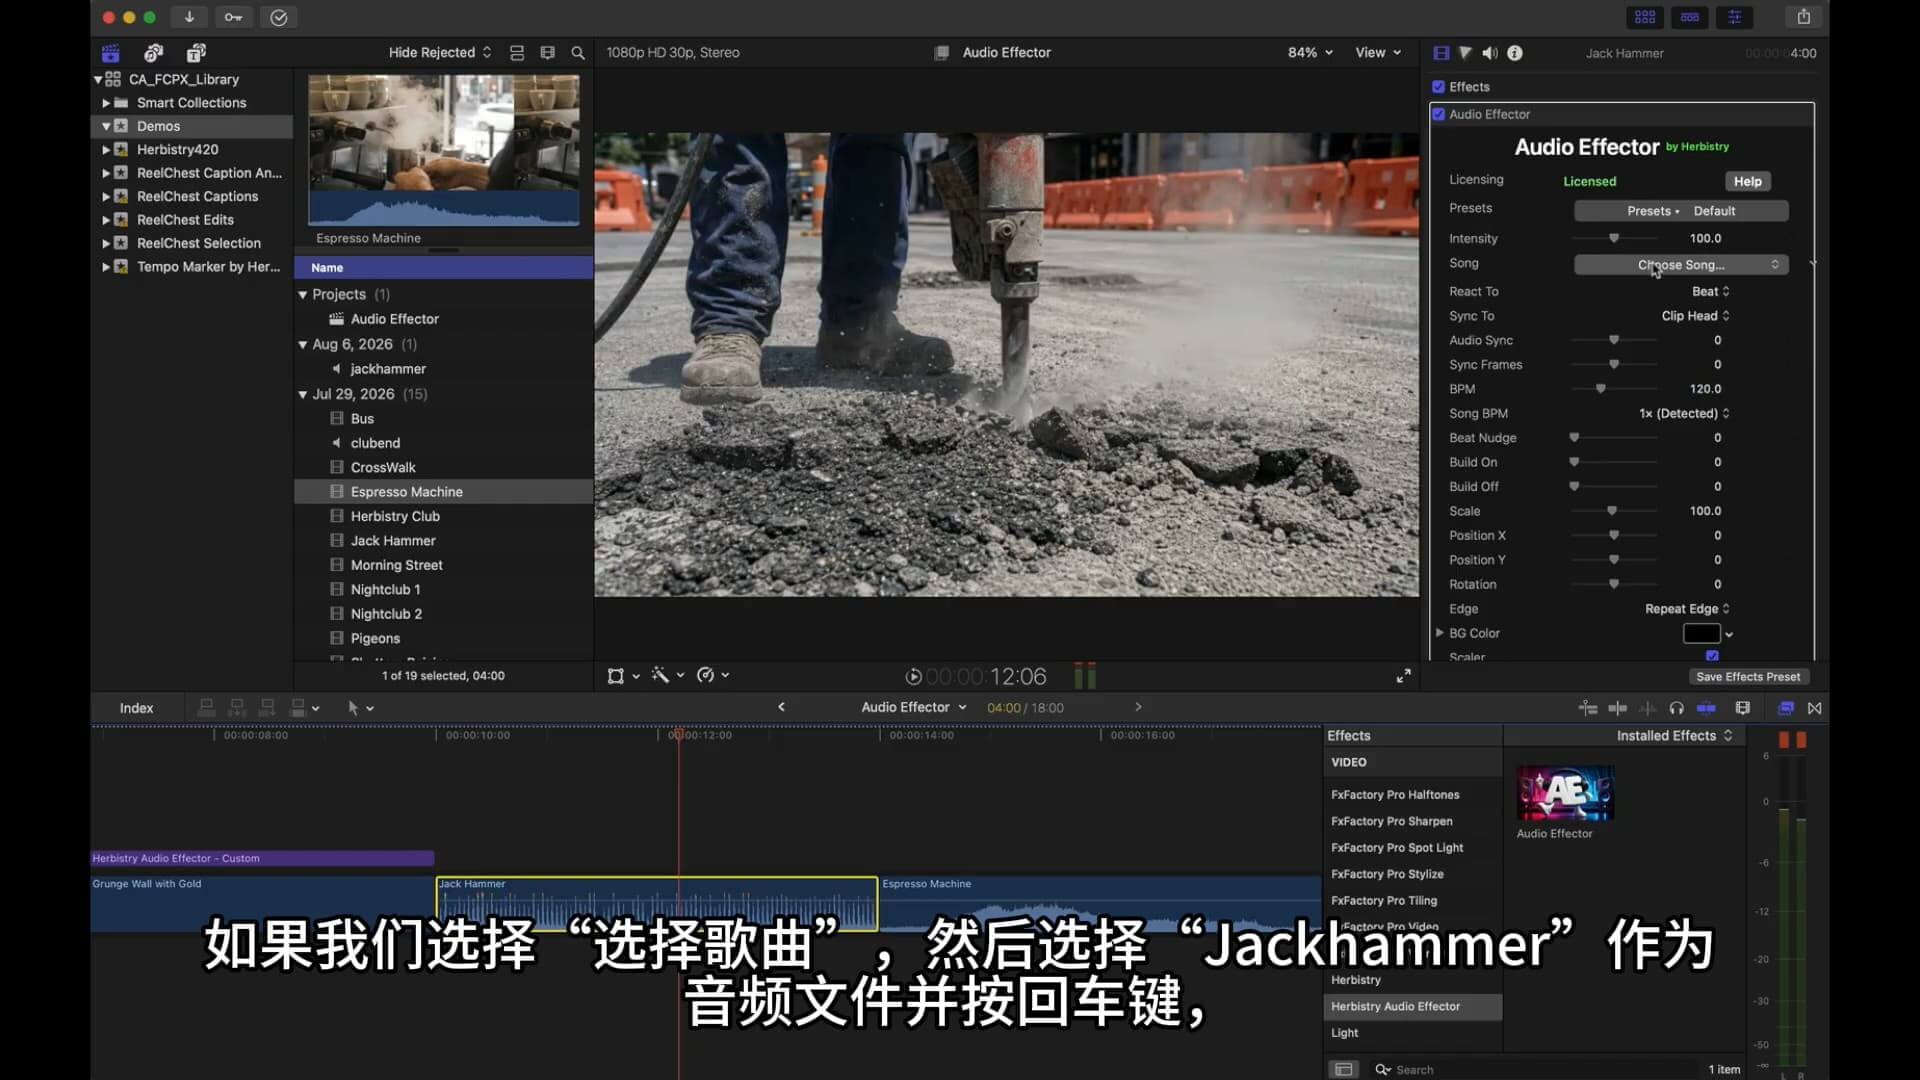
Task: Toggle solo with the headphones icon
Action: pyautogui.click(x=1677, y=708)
